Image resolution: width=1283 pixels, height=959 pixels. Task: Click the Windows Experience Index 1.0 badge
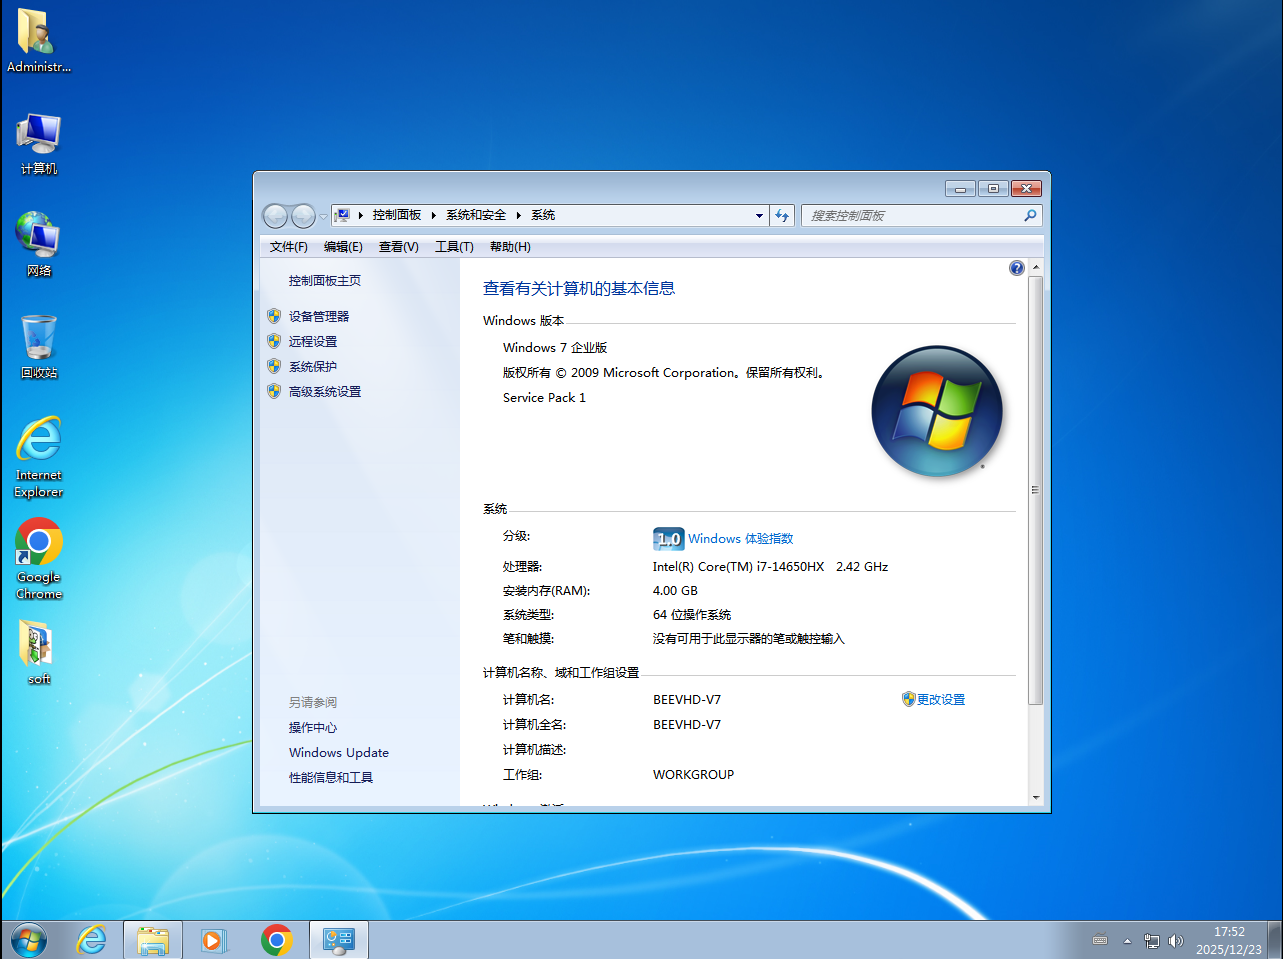668,539
